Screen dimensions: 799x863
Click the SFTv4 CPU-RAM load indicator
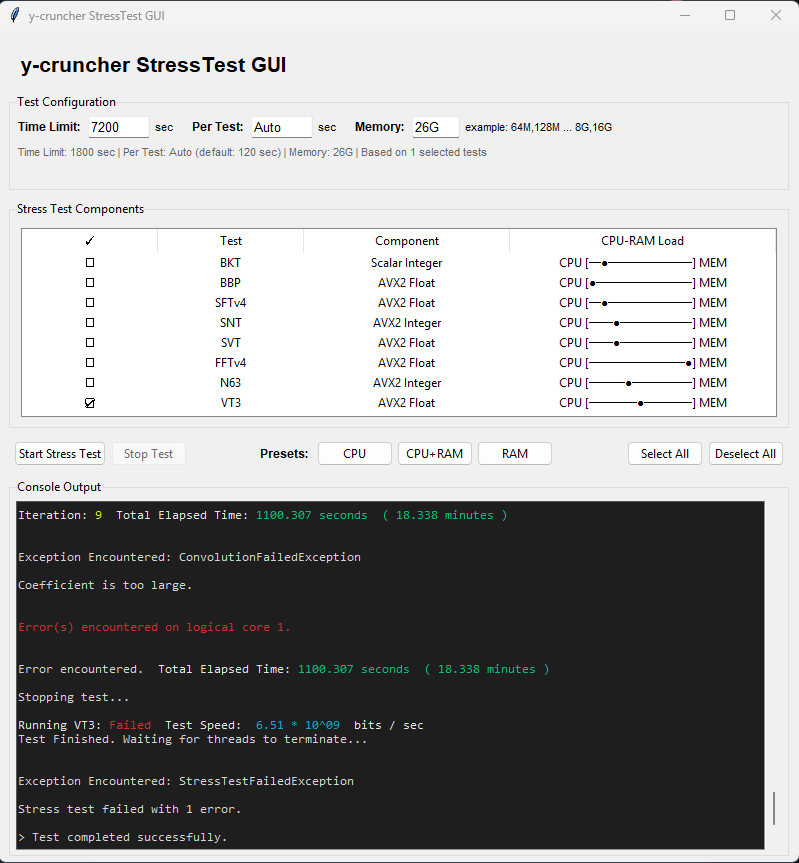point(643,303)
